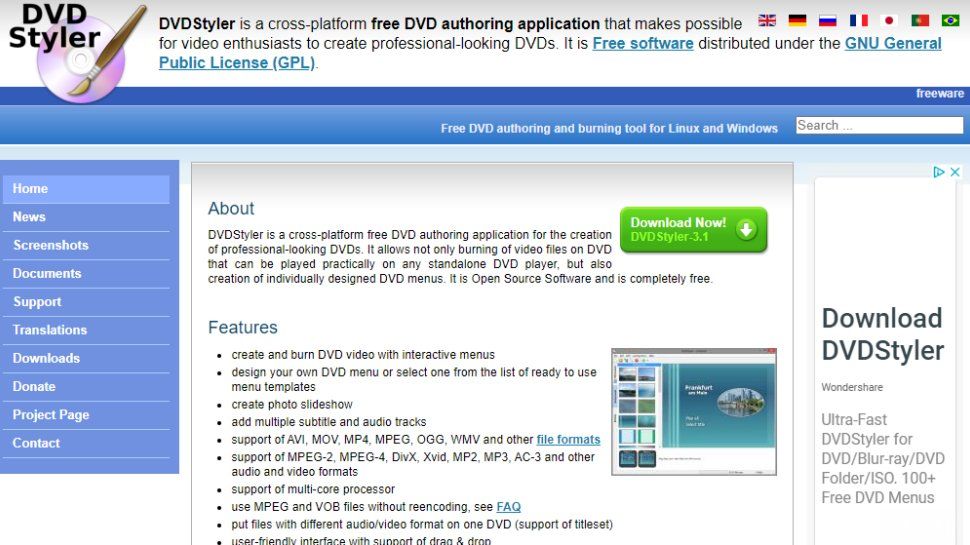Click 'support of multi-core processor' list item
Image resolution: width=970 pixels, height=545 pixels.
[x=313, y=489]
